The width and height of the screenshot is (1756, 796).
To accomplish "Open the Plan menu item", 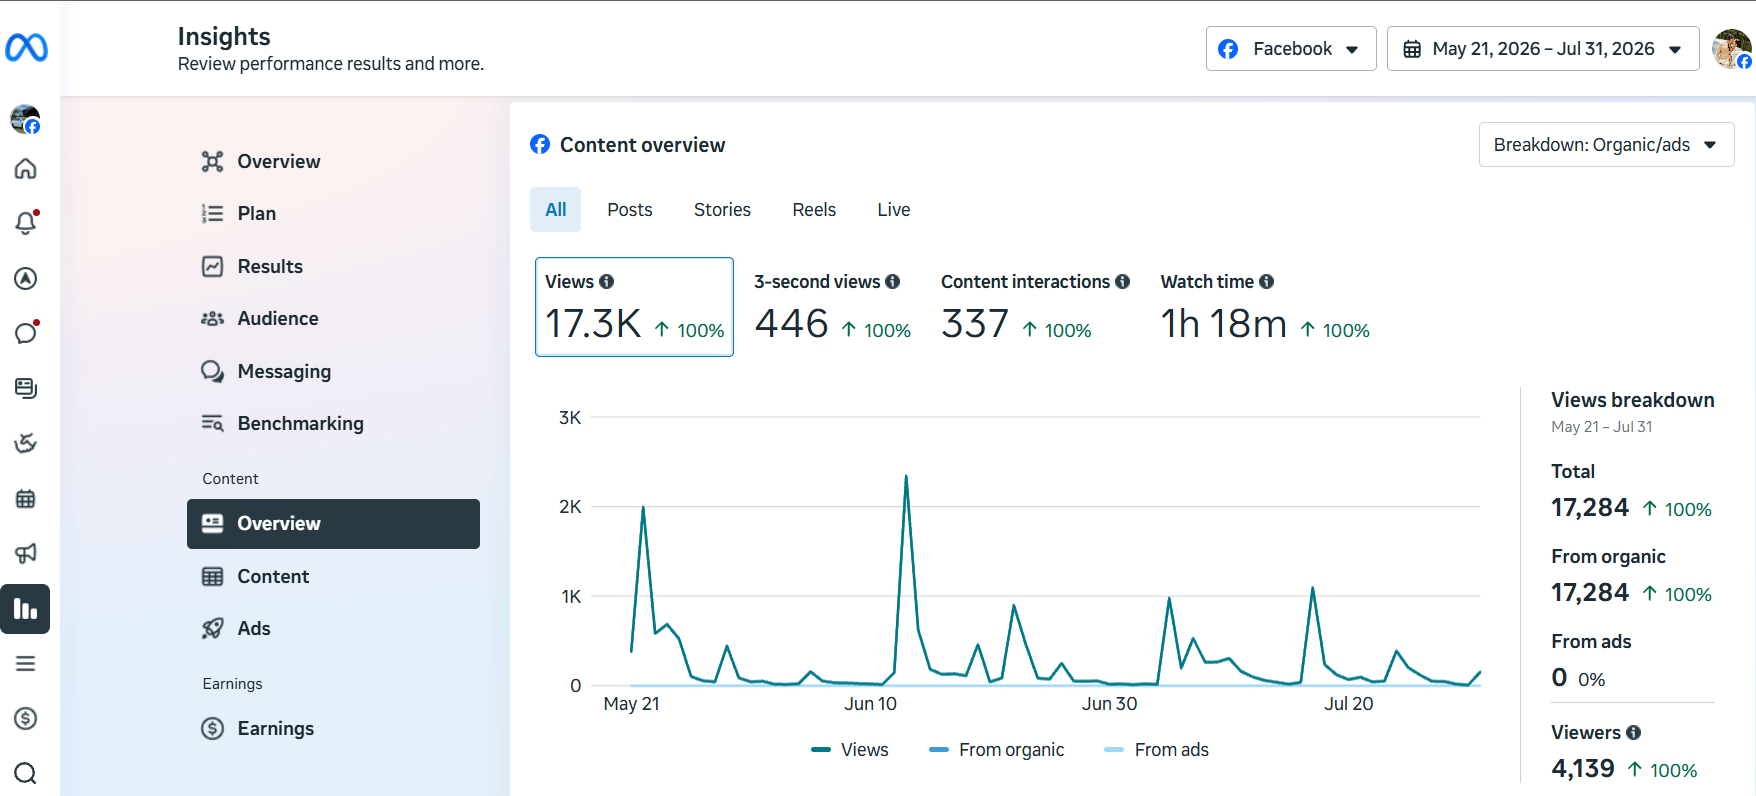I will 333,214.
